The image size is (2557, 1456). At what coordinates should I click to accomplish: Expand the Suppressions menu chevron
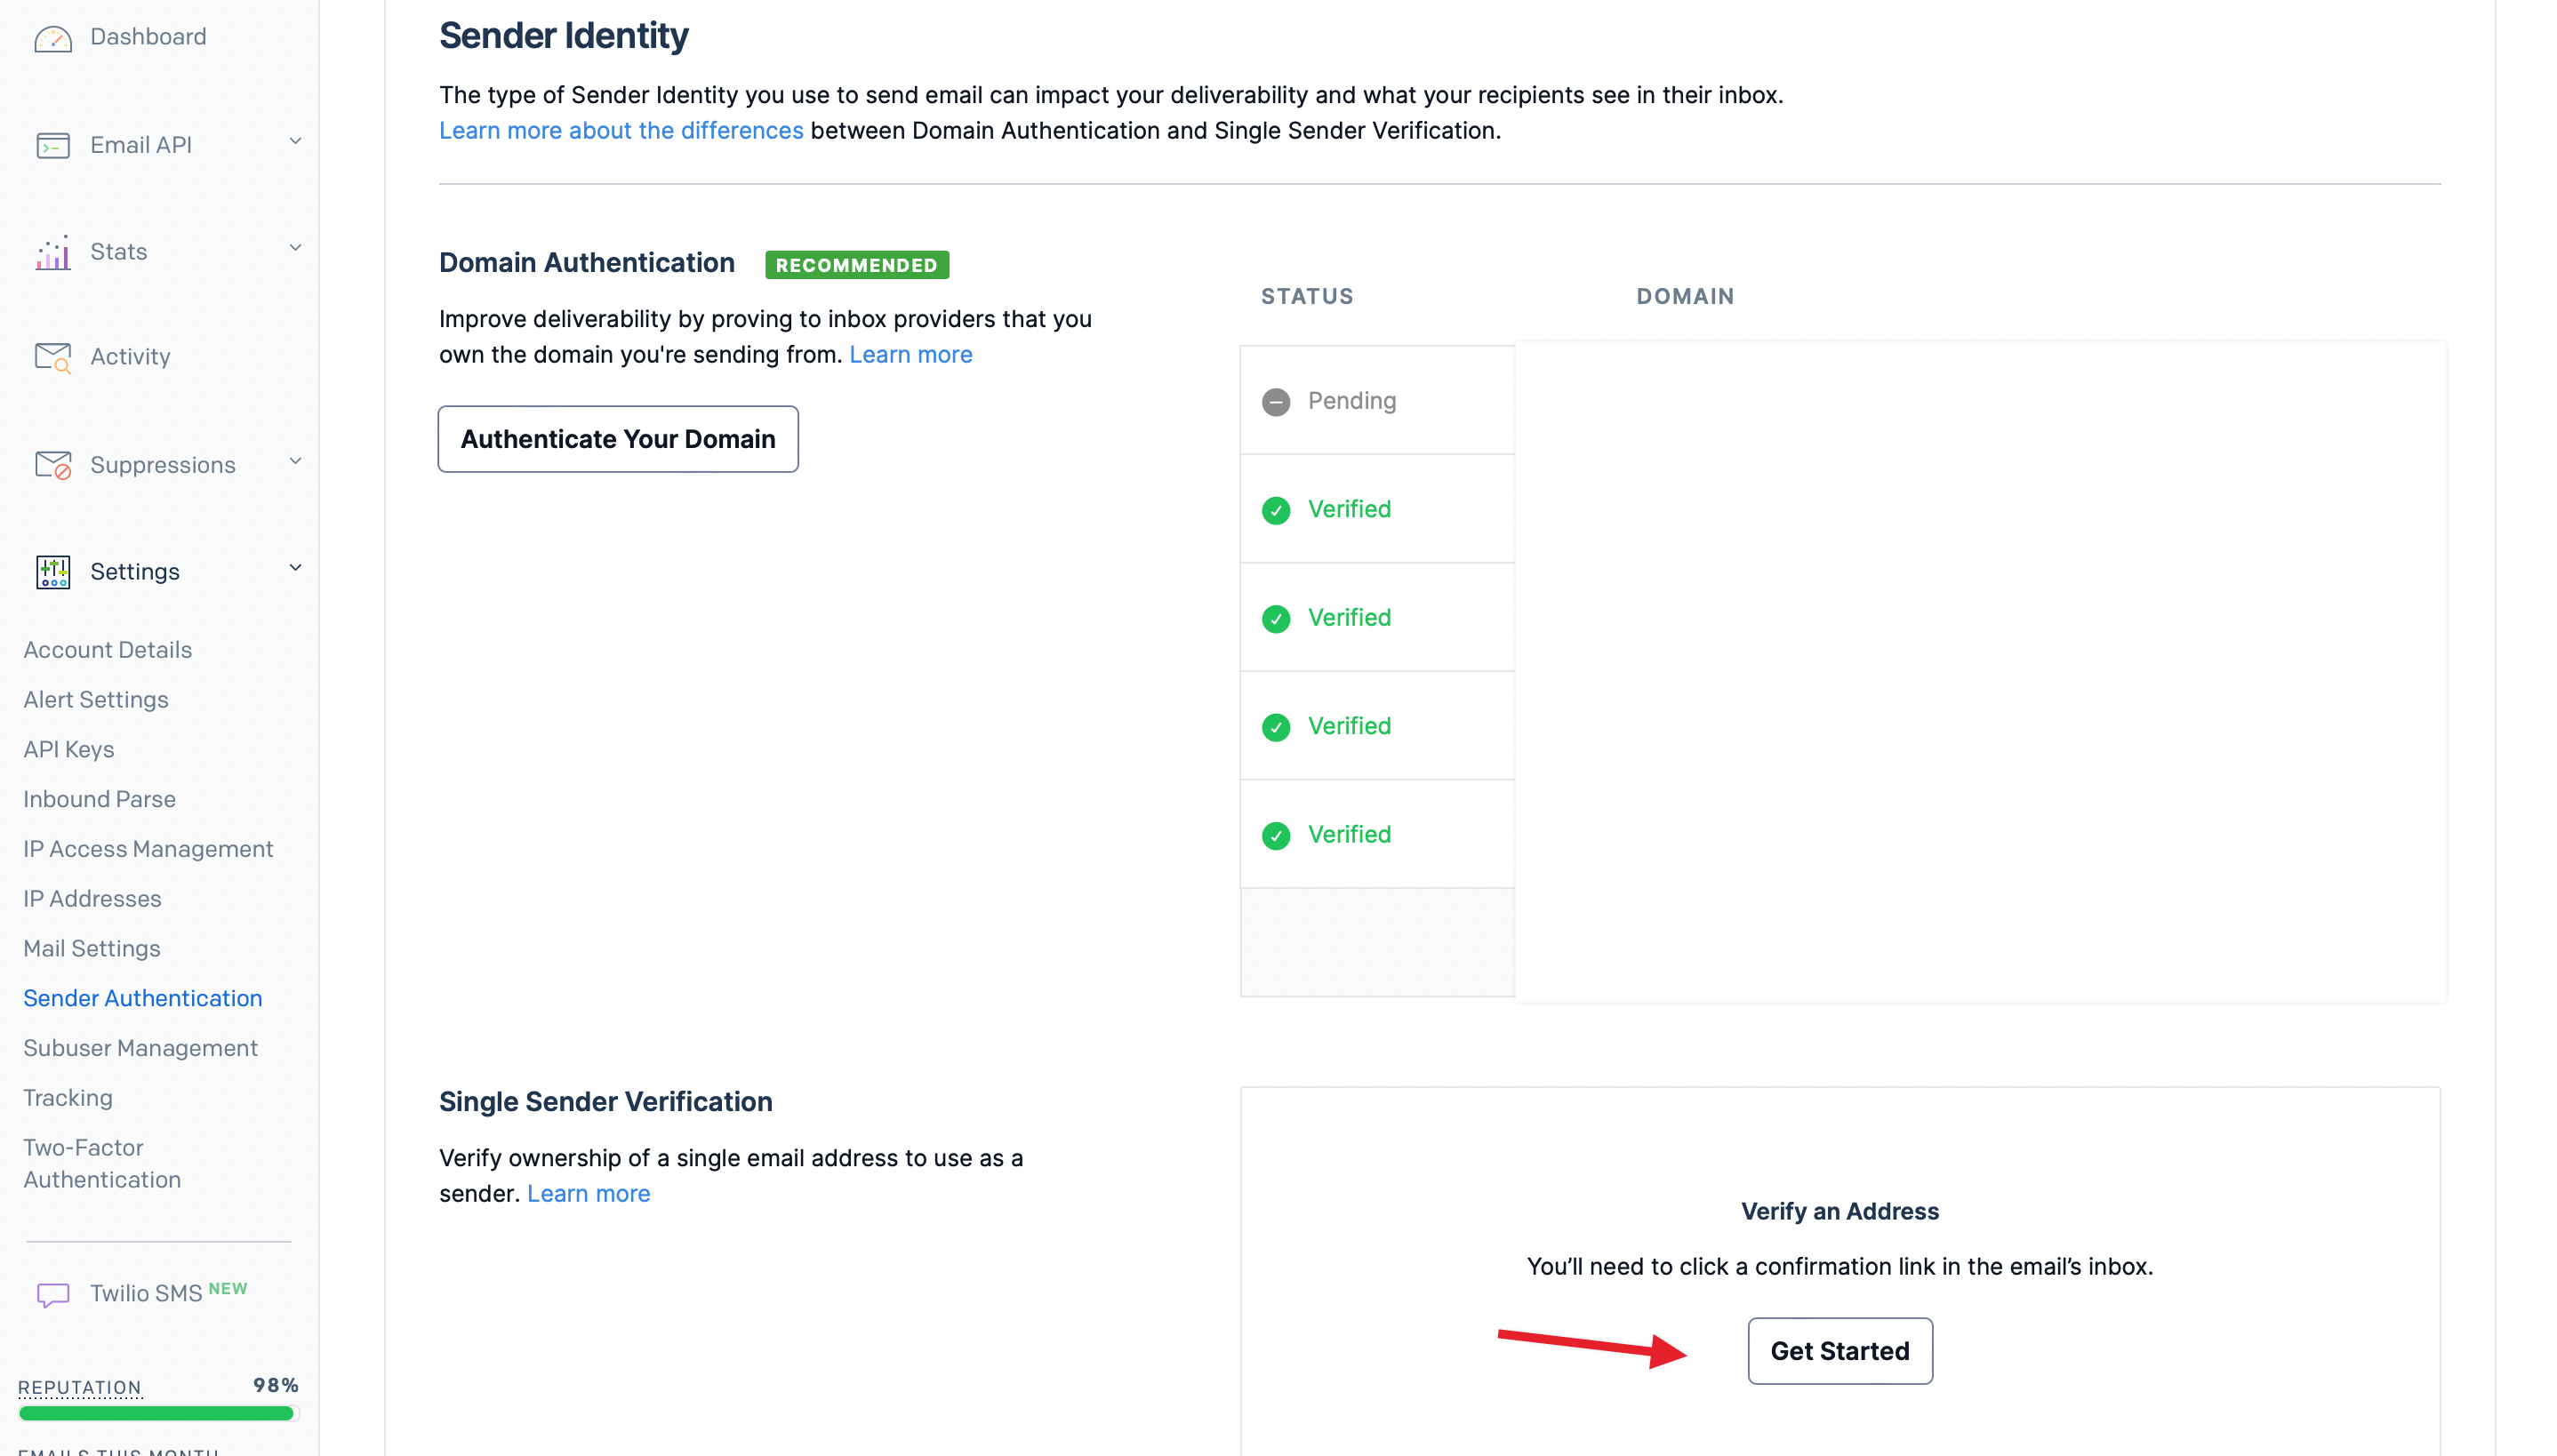click(x=295, y=461)
